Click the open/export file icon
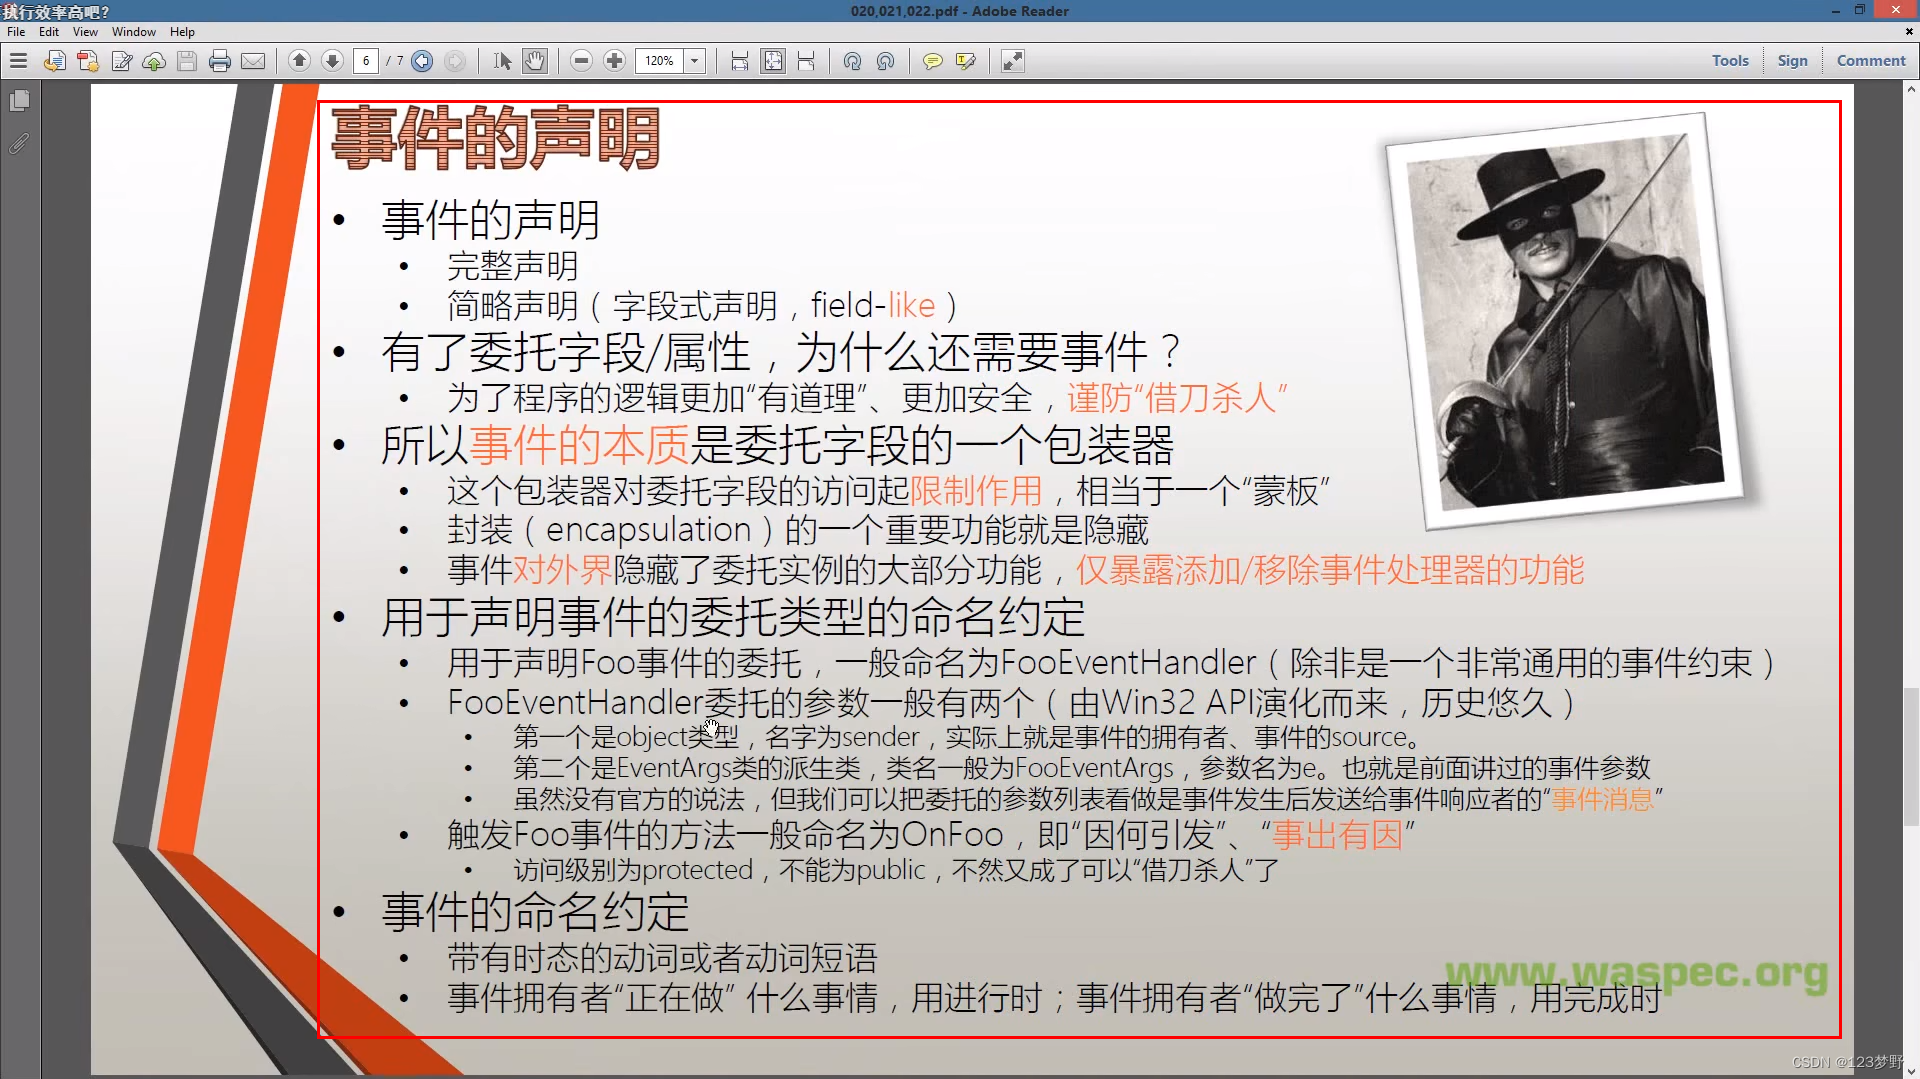Image resolution: width=1920 pixels, height=1079 pixels. [x=55, y=61]
